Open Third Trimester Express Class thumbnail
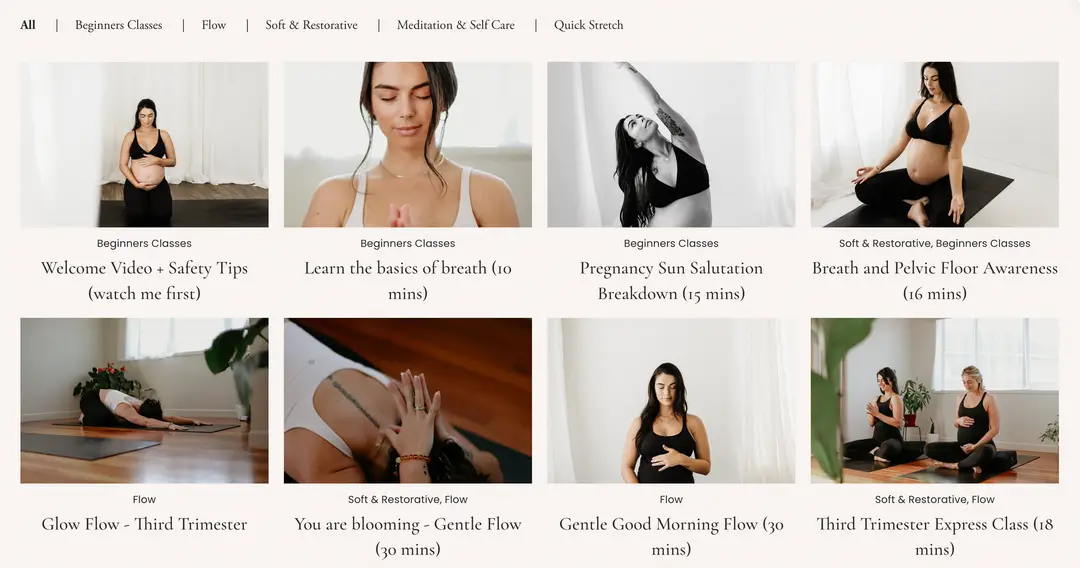1080x568 pixels. [x=935, y=401]
